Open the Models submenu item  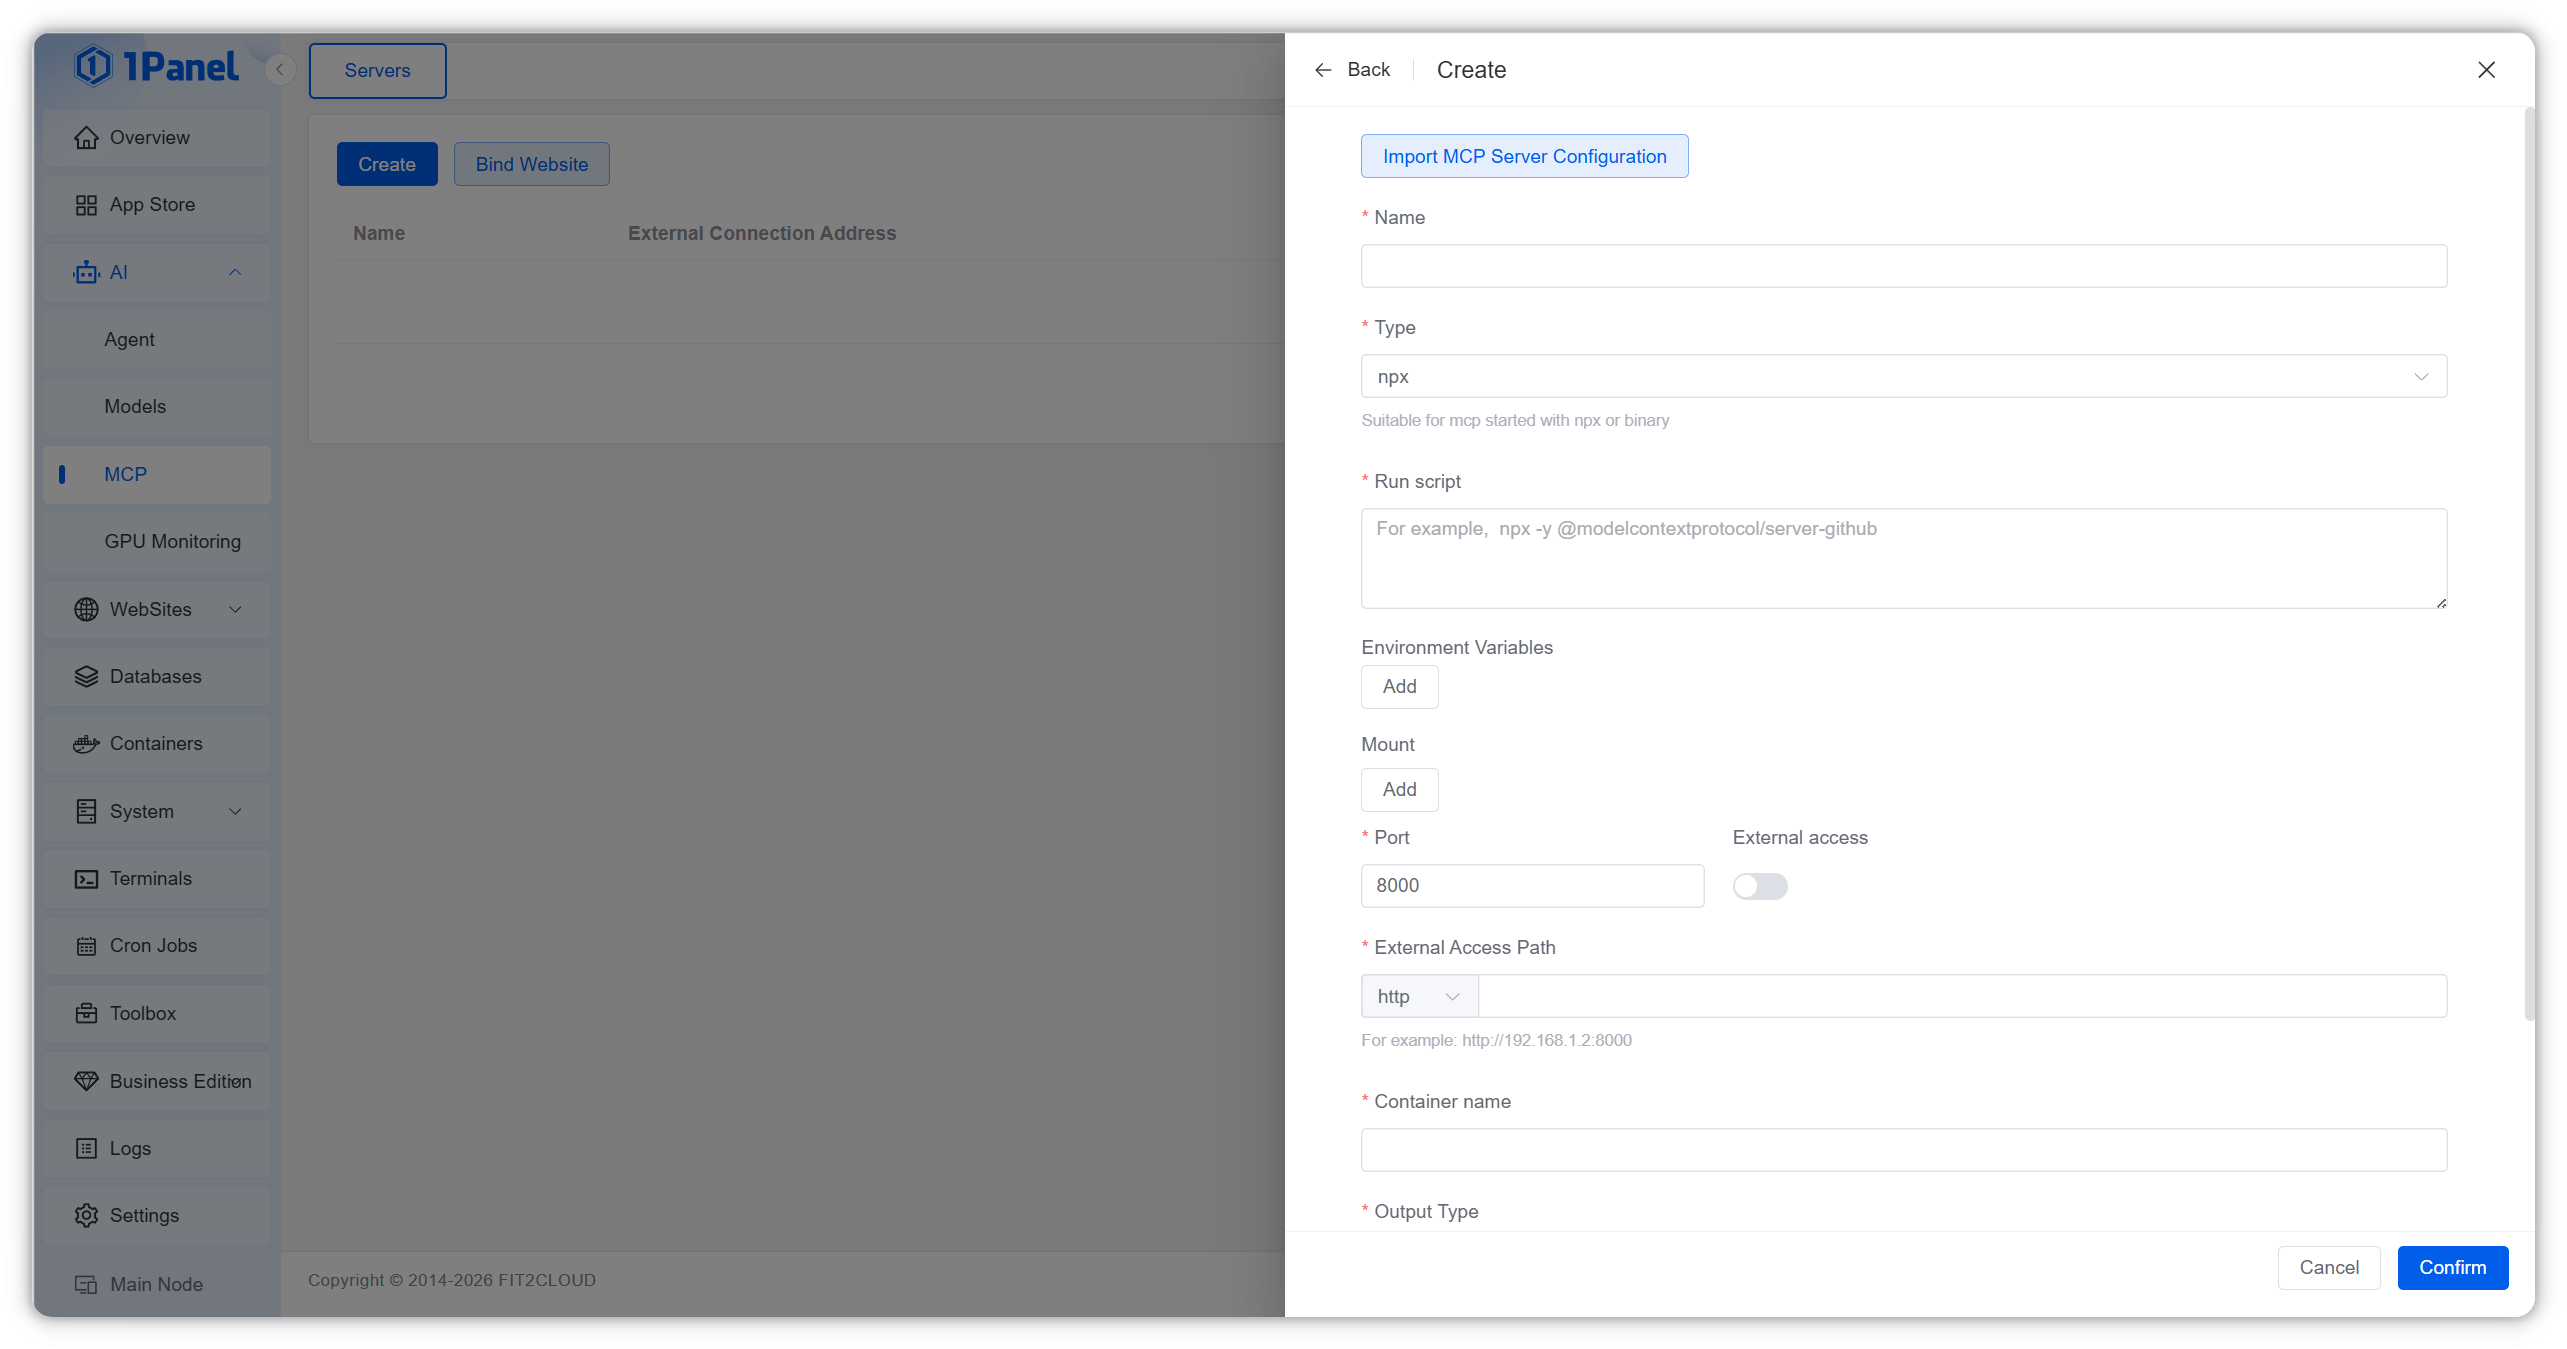pyautogui.click(x=157, y=407)
